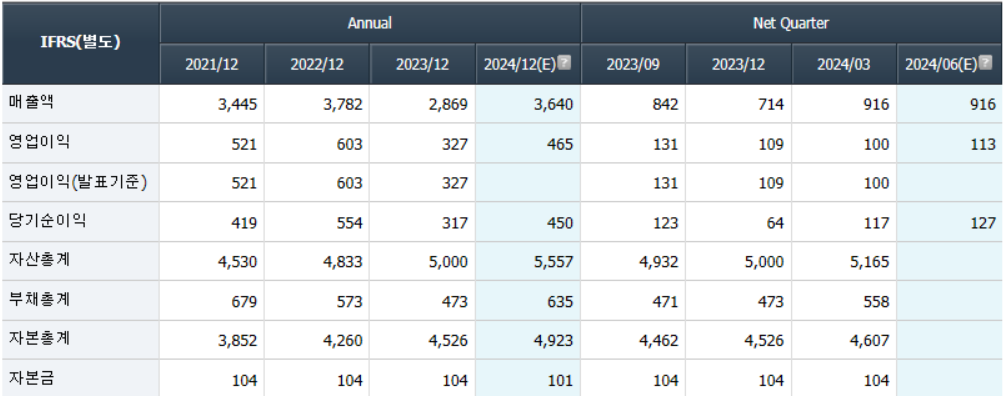Click 당기순이익 value 317 for 2023/12

pyautogui.click(x=456, y=223)
